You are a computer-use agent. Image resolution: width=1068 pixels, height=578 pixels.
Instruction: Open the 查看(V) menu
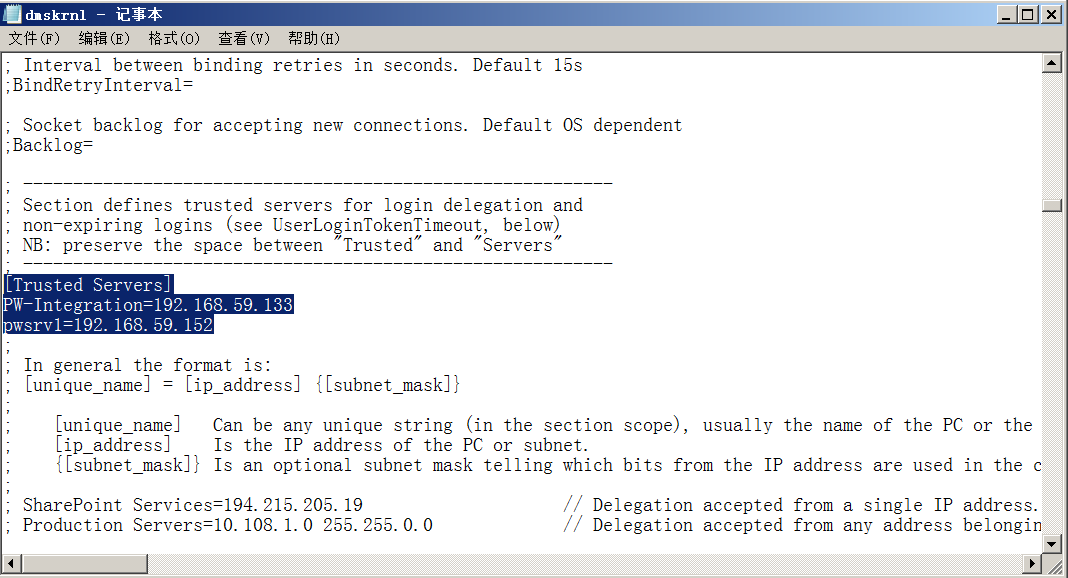(x=244, y=39)
